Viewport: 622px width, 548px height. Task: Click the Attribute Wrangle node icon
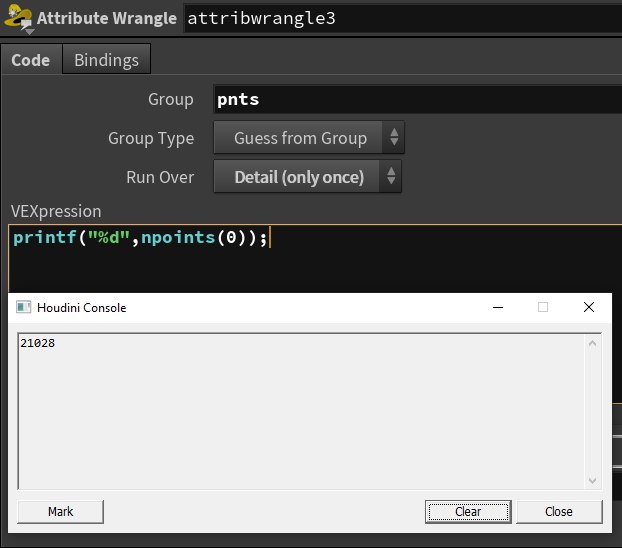pos(18,17)
